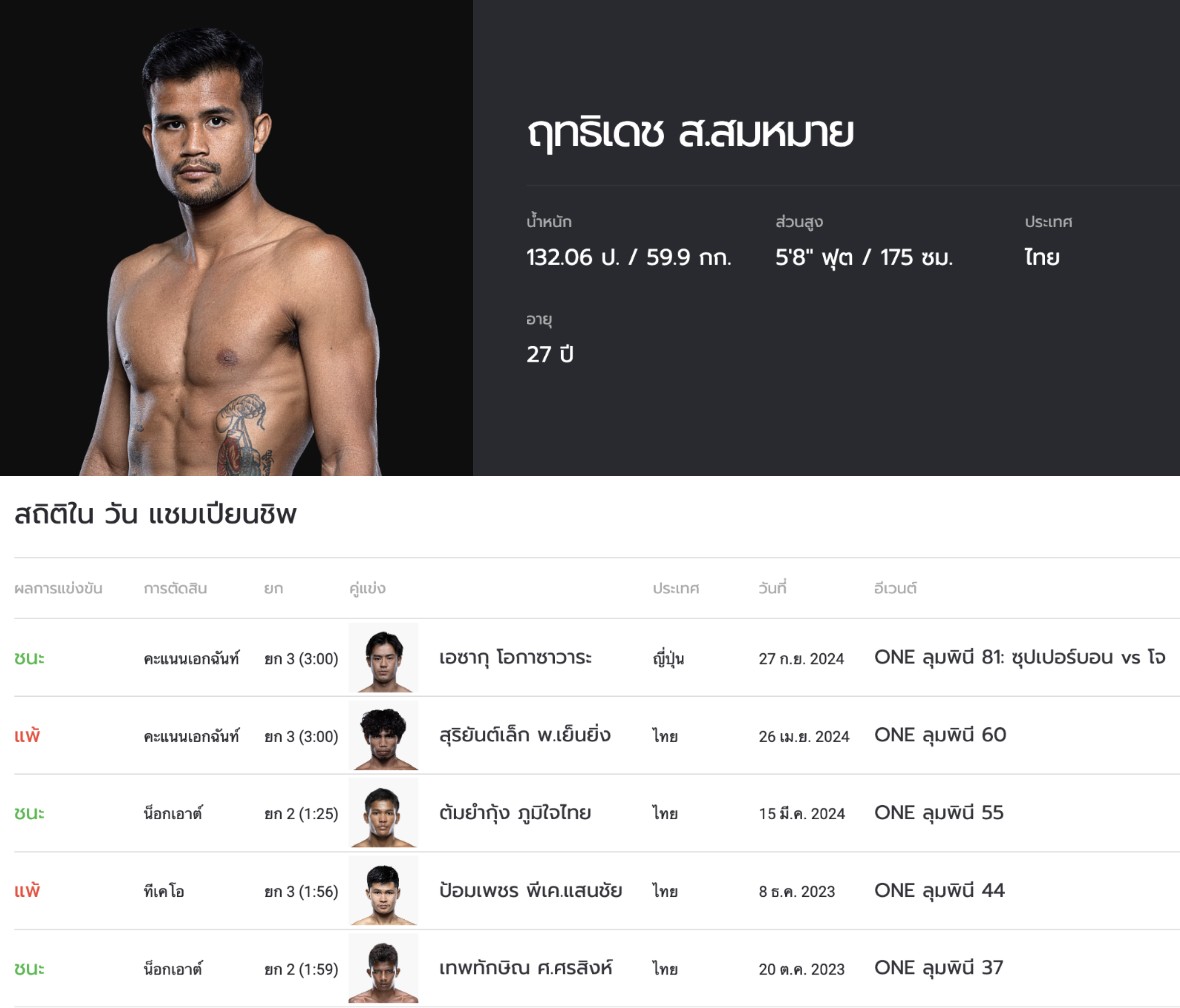Open event ONE ลุมพินี 55 link
Viewport: 1180px width, 1008px height.
[938, 812]
